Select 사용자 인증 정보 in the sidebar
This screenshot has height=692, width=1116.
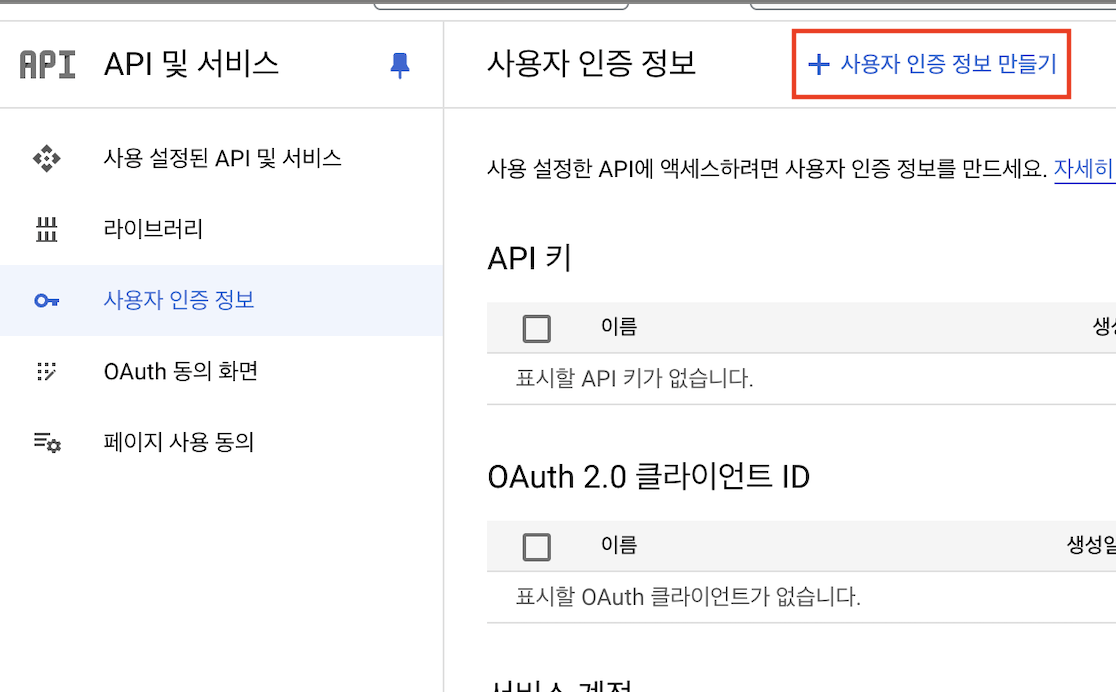(221, 300)
